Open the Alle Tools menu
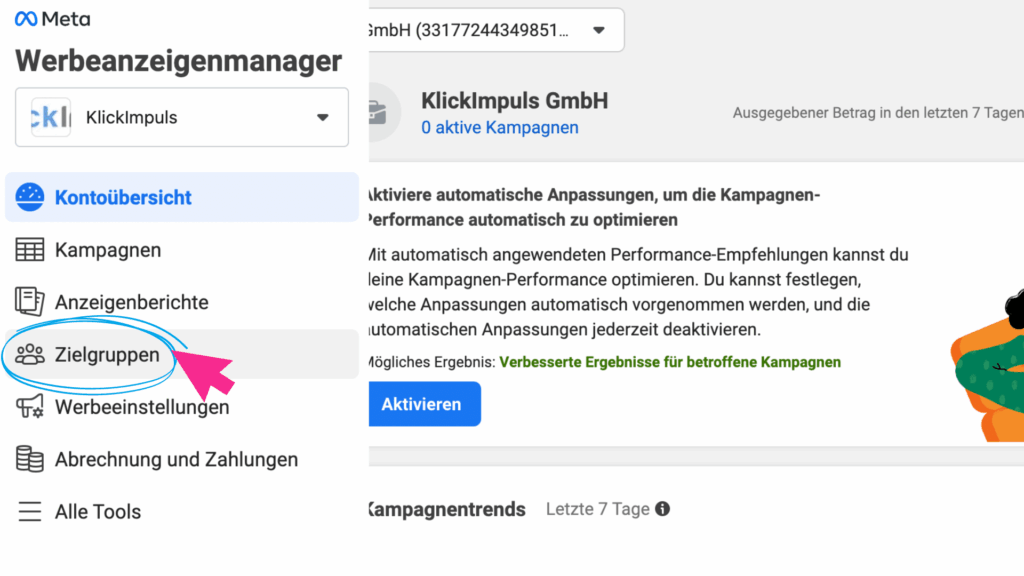Screen dimensions: 1024x576 pos(97,512)
